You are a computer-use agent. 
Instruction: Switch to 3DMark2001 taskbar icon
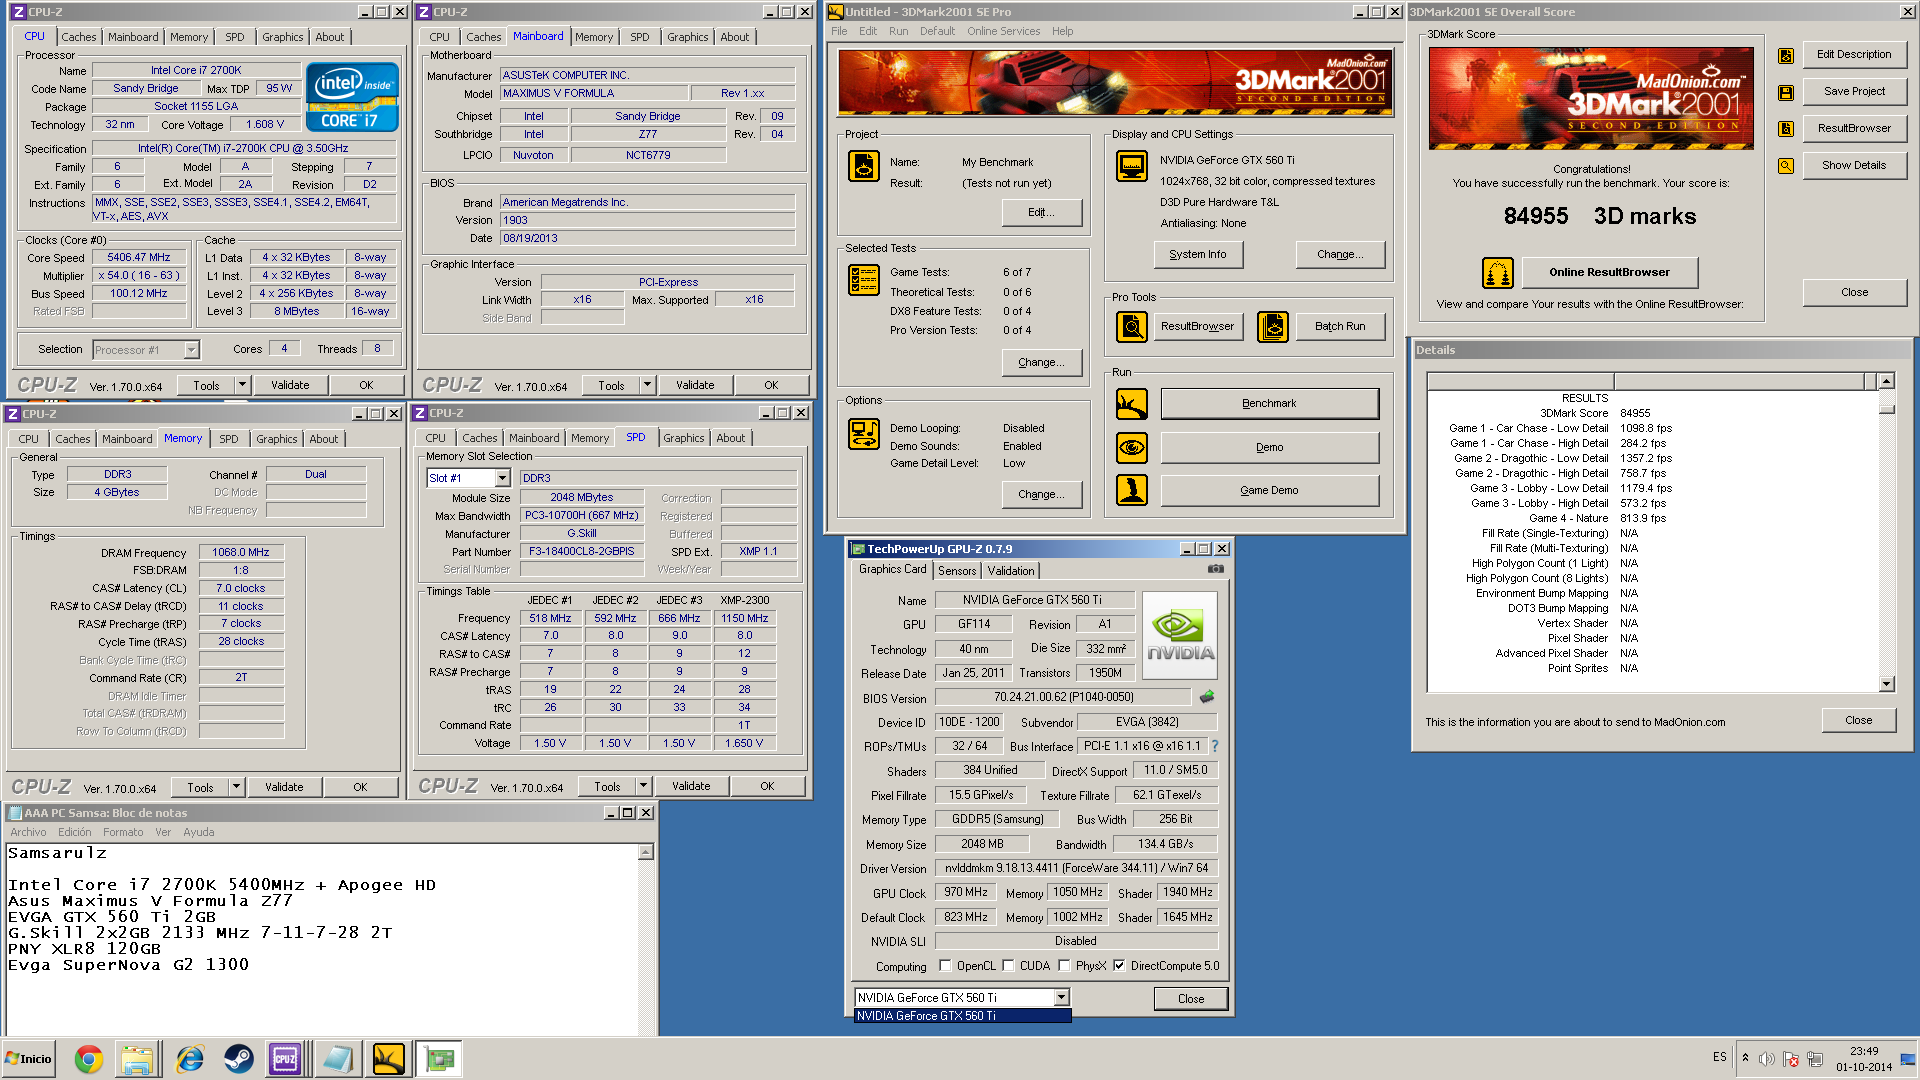388,1059
